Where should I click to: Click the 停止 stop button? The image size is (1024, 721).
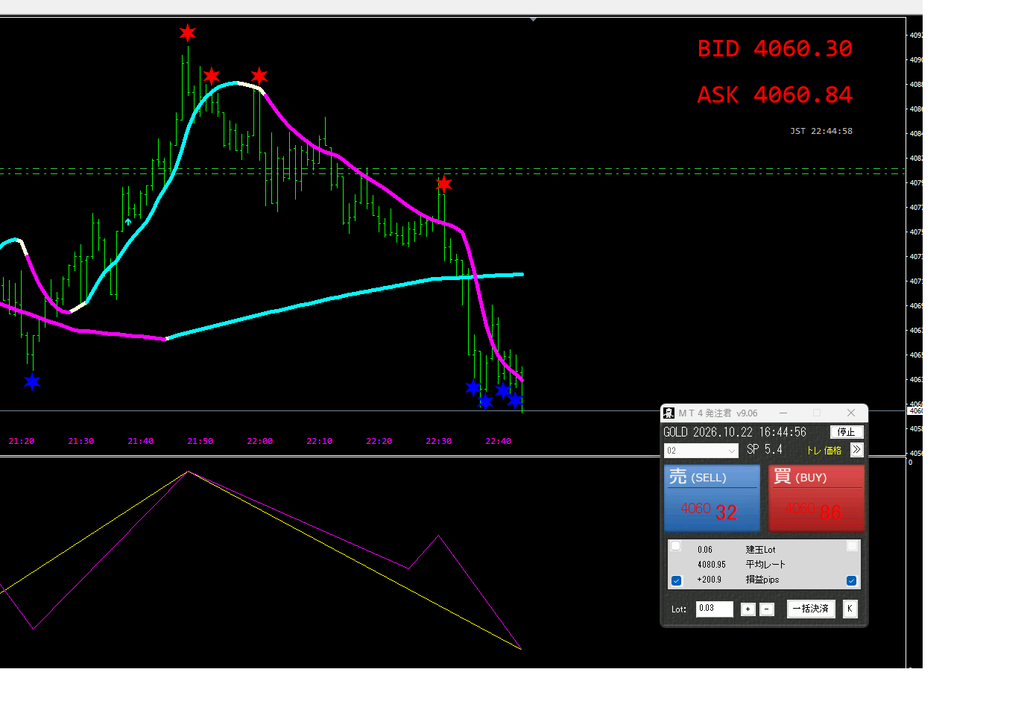point(846,432)
